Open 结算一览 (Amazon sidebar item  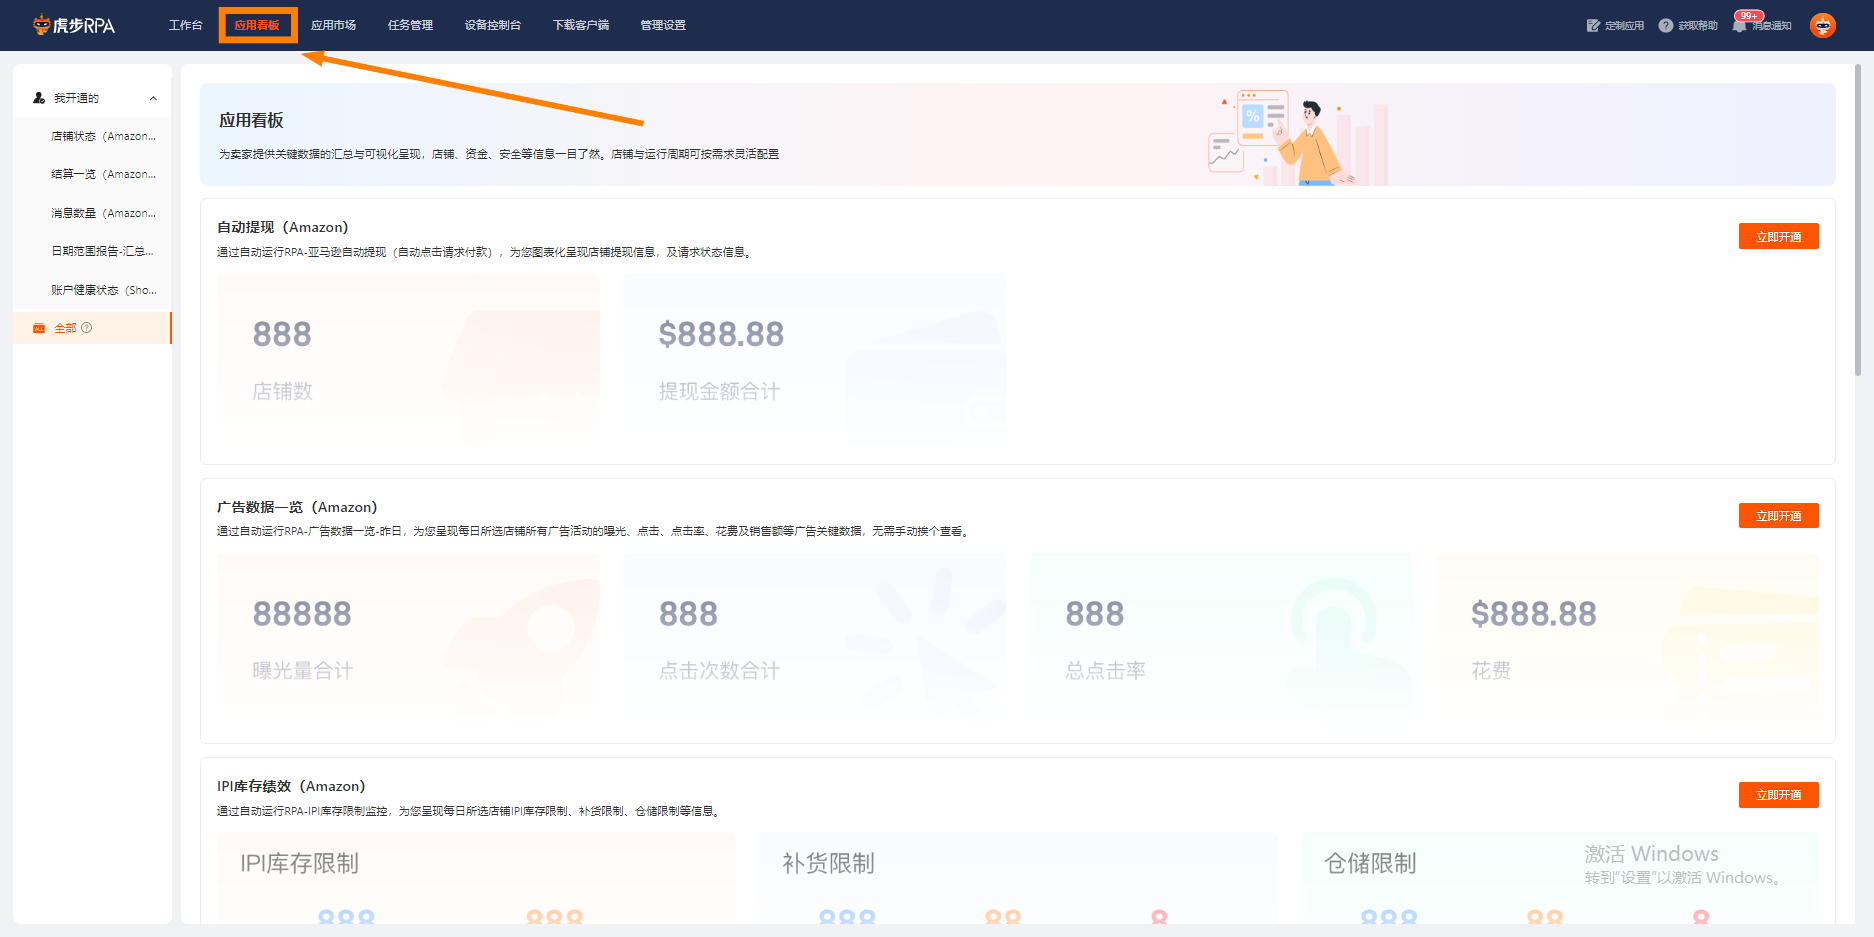coord(103,174)
